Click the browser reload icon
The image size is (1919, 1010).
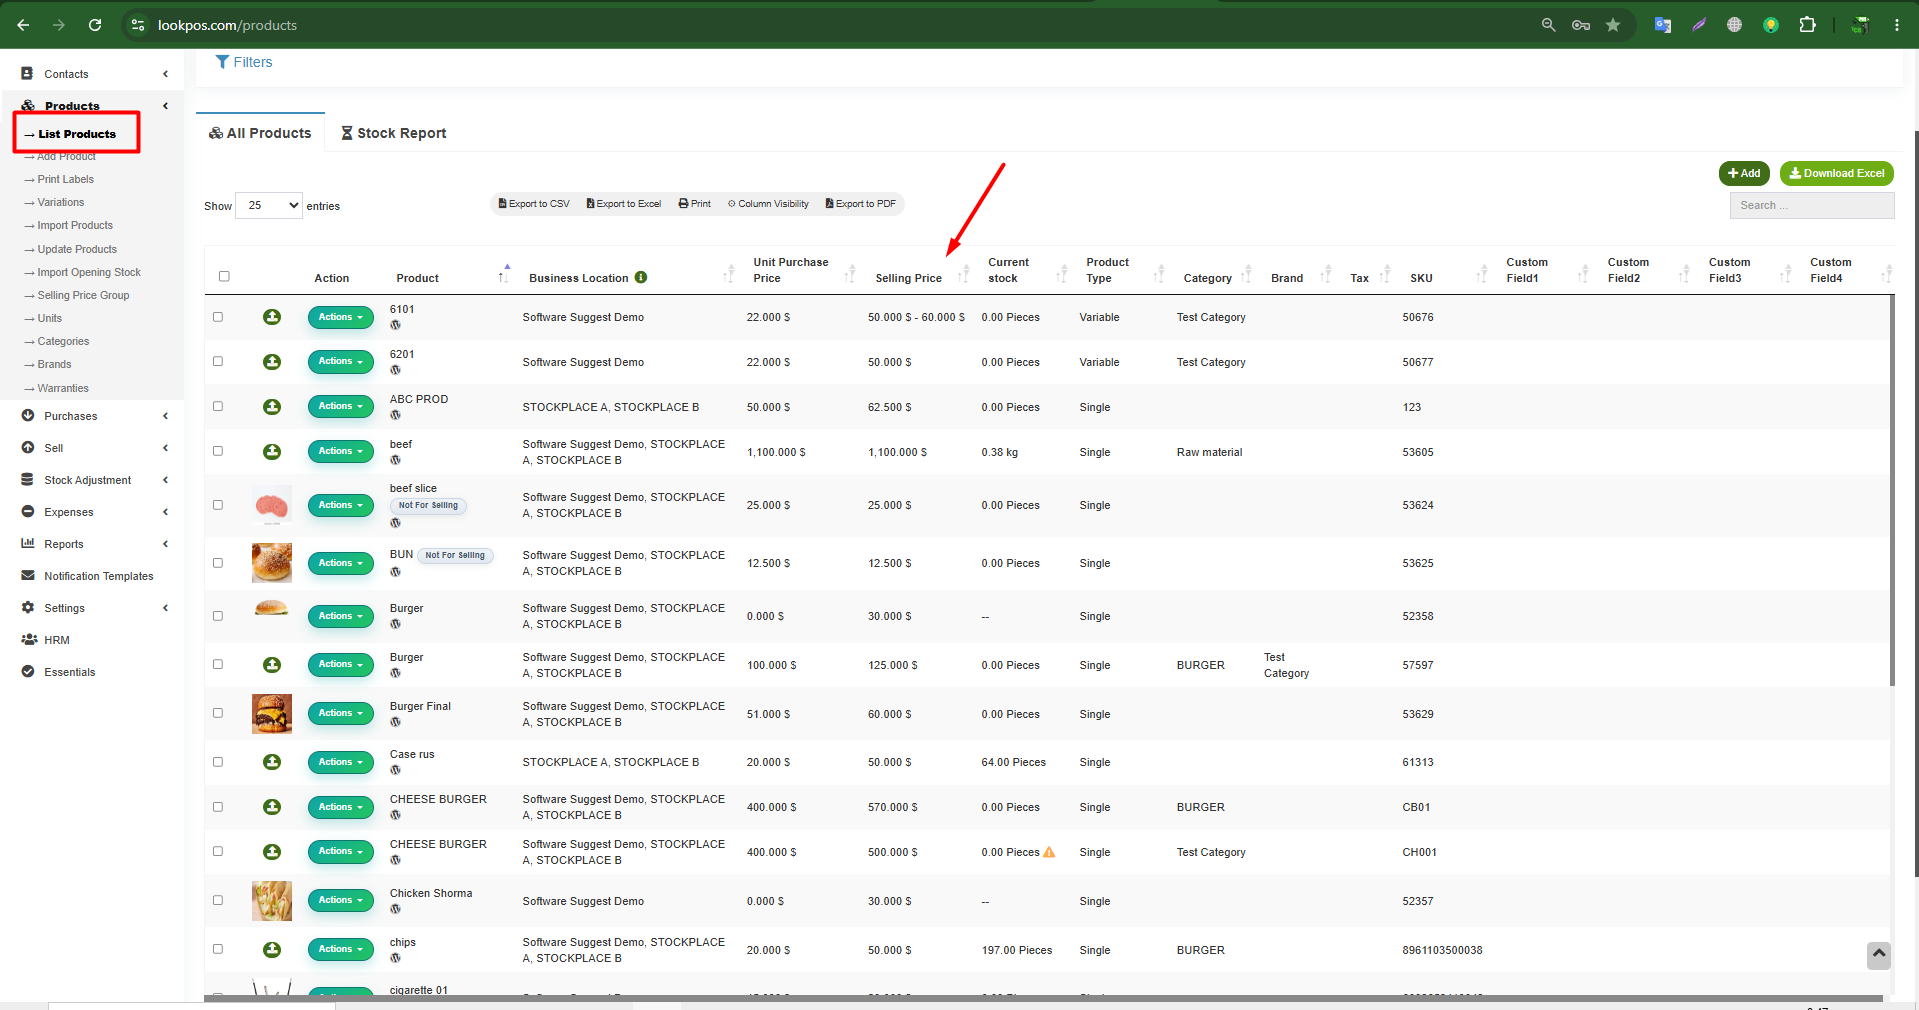pos(95,25)
